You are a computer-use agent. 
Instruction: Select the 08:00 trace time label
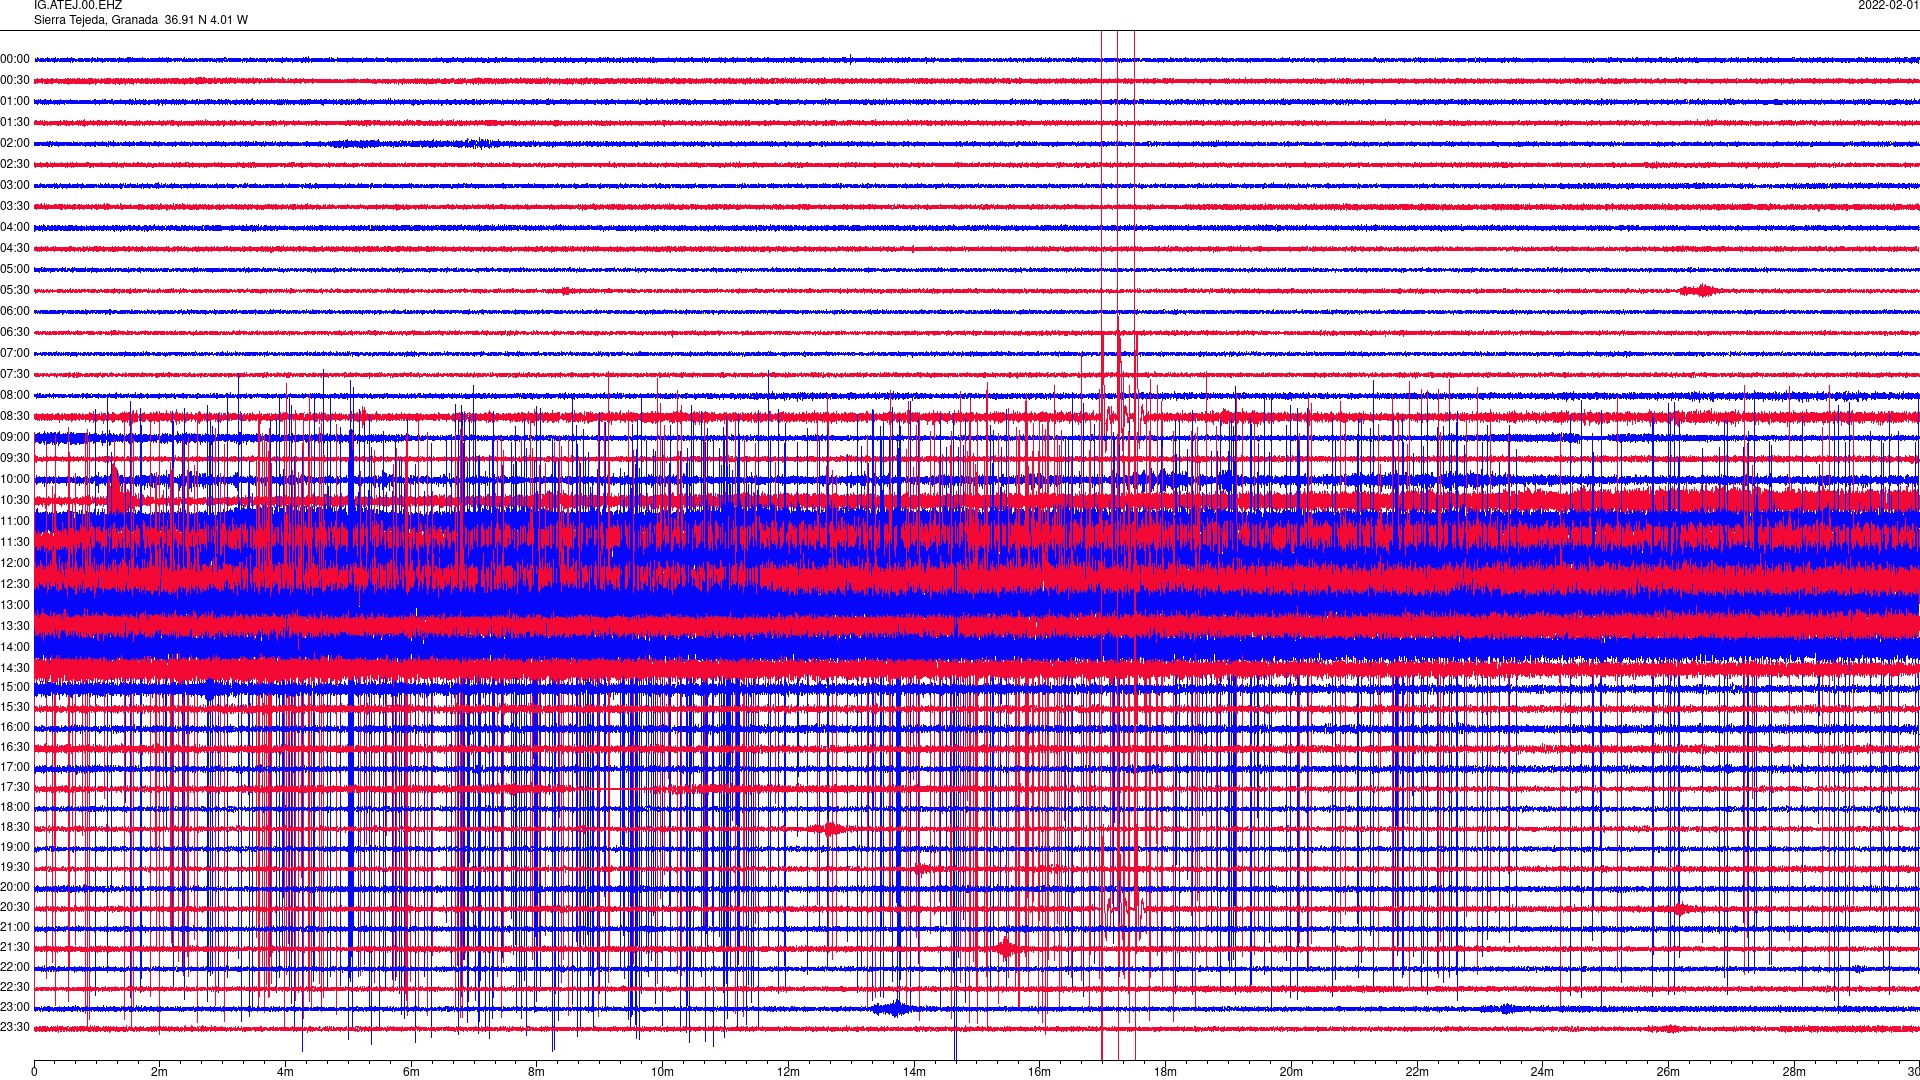(15, 396)
